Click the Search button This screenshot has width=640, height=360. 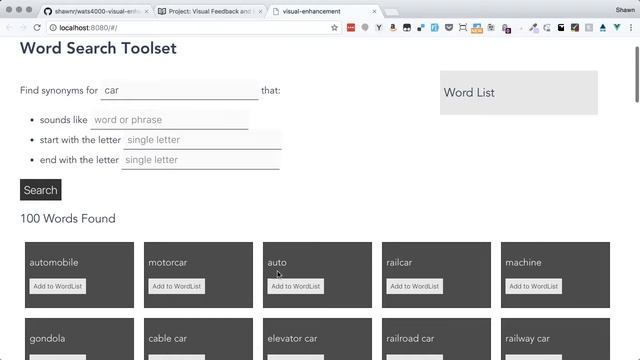pos(41,190)
